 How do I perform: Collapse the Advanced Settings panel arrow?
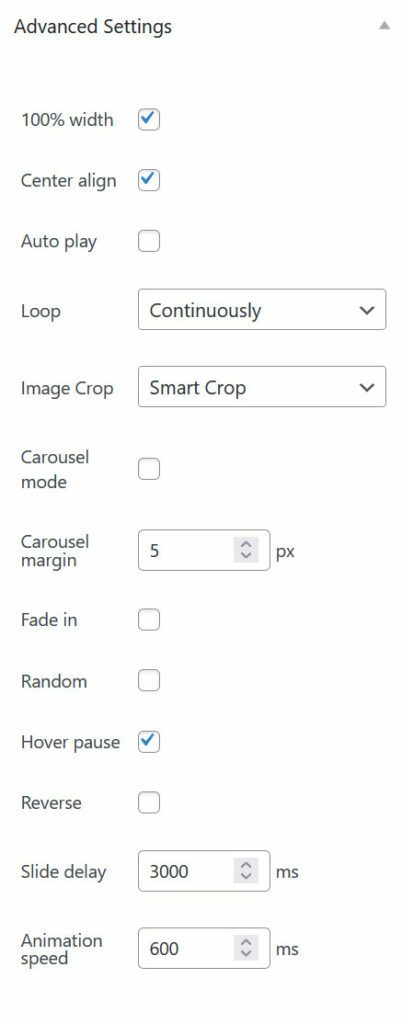click(x=383, y=27)
